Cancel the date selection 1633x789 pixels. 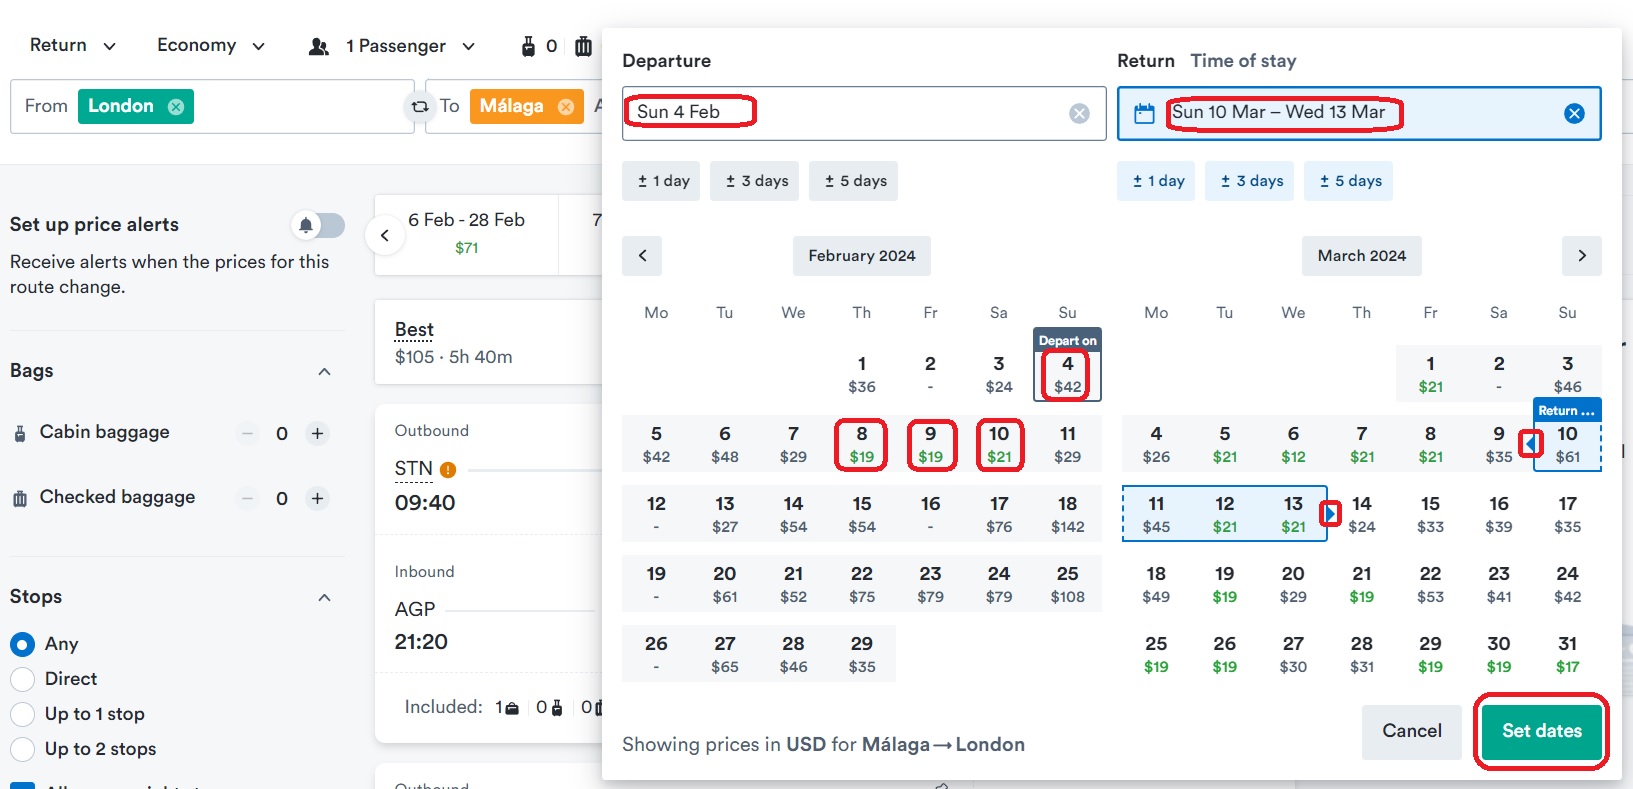1411,731
